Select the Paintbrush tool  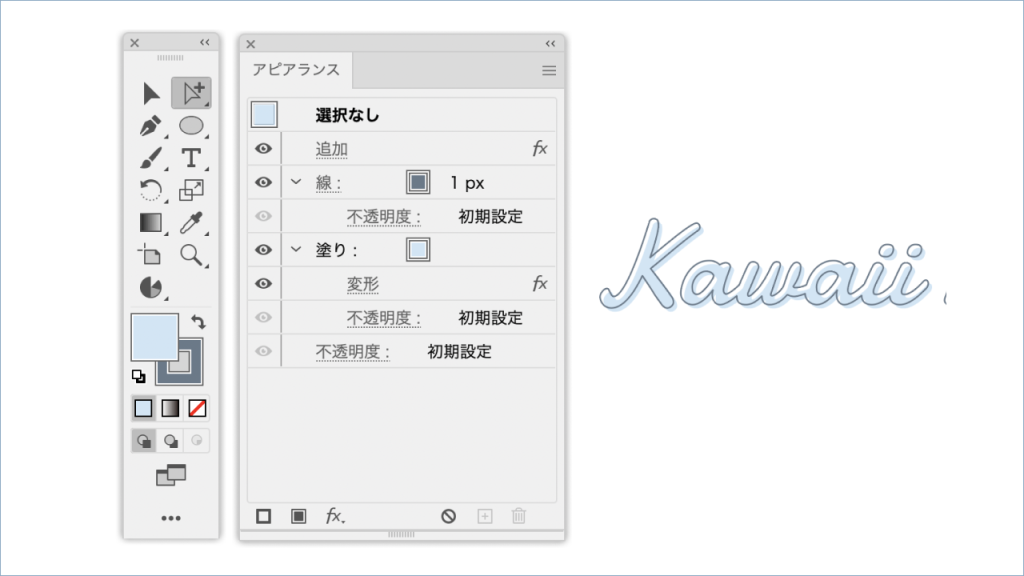click(x=151, y=158)
